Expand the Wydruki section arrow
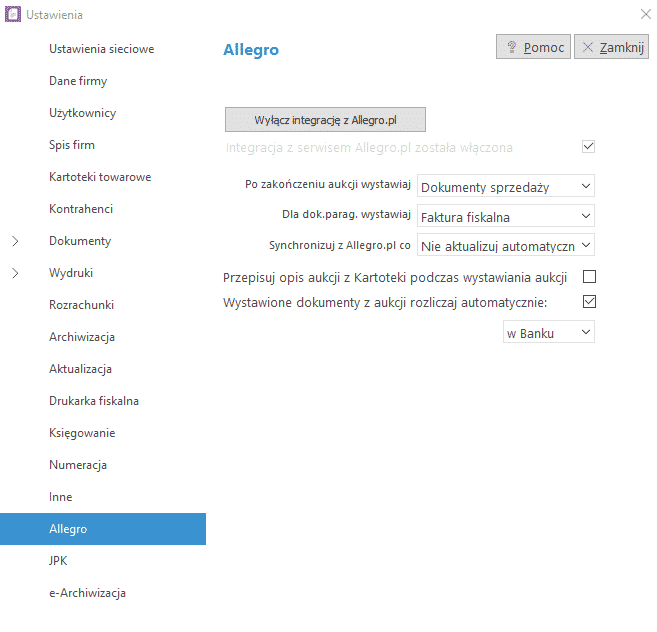The image size is (657, 632). [x=15, y=273]
